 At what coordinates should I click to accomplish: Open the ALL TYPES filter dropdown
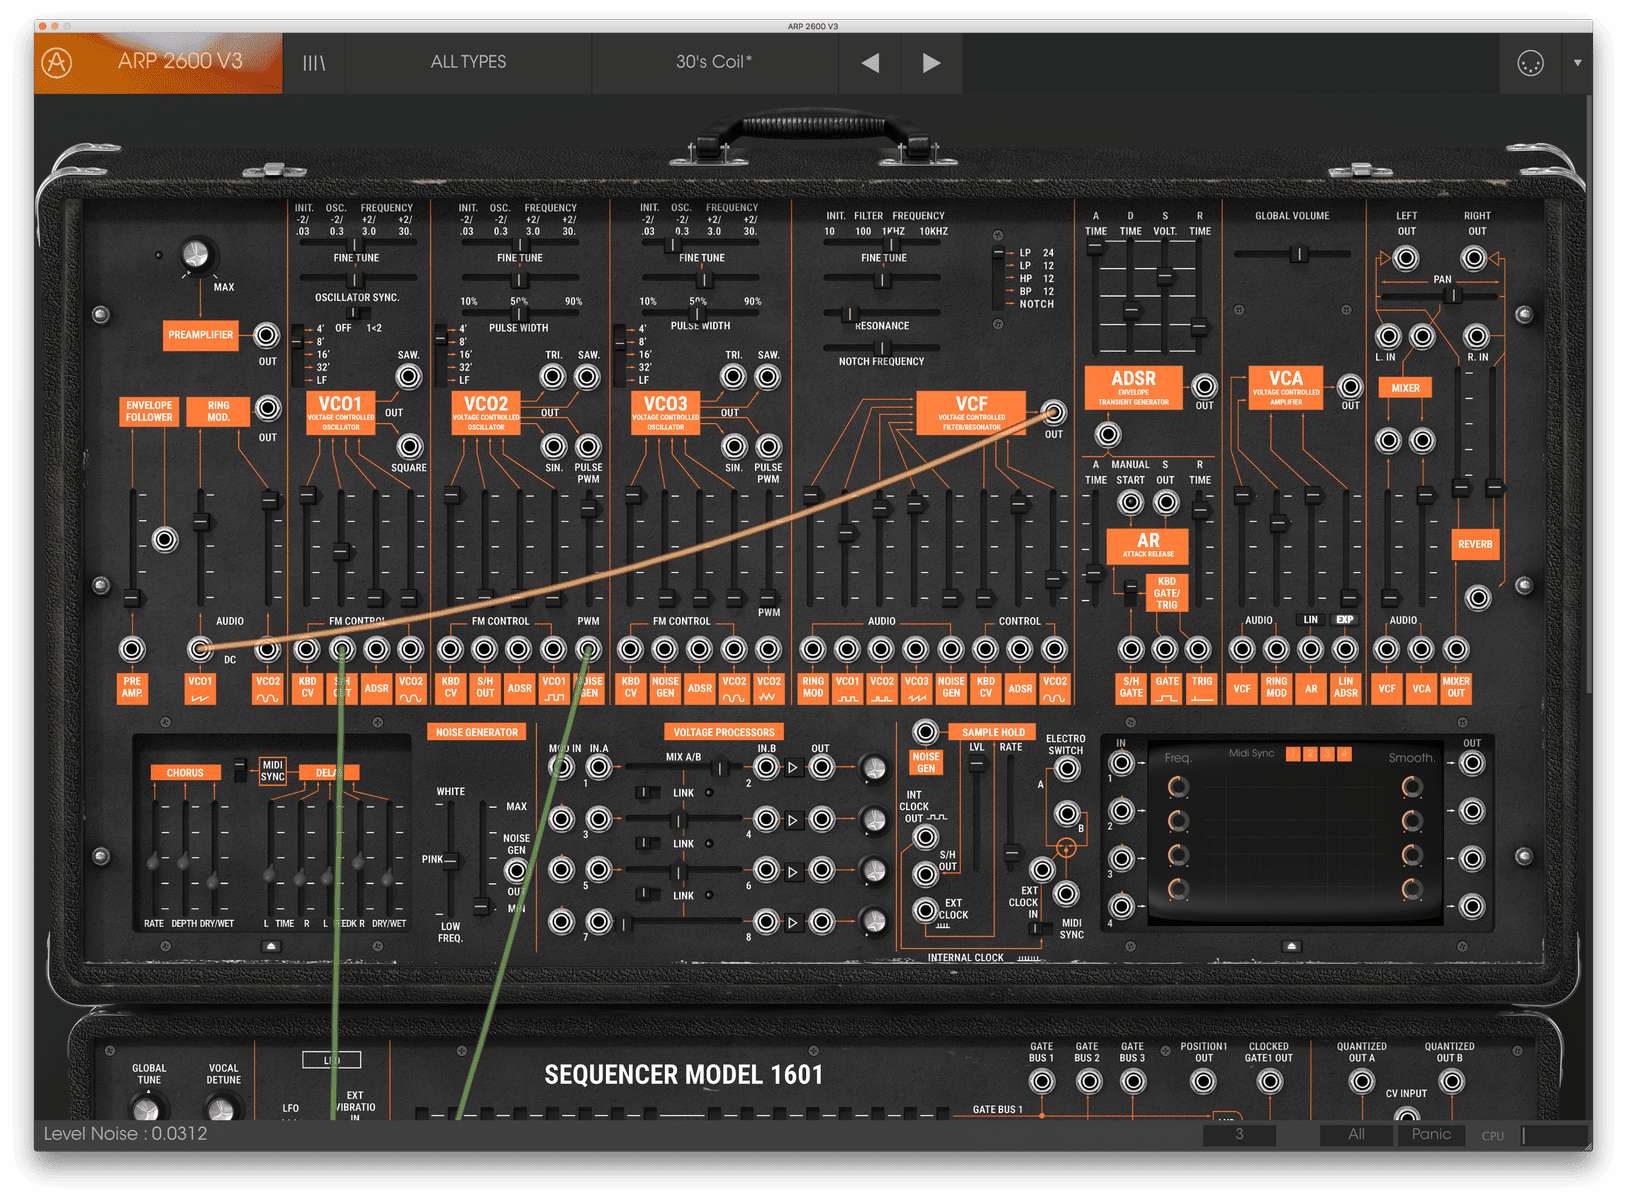pyautogui.click(x=468, y=62)
